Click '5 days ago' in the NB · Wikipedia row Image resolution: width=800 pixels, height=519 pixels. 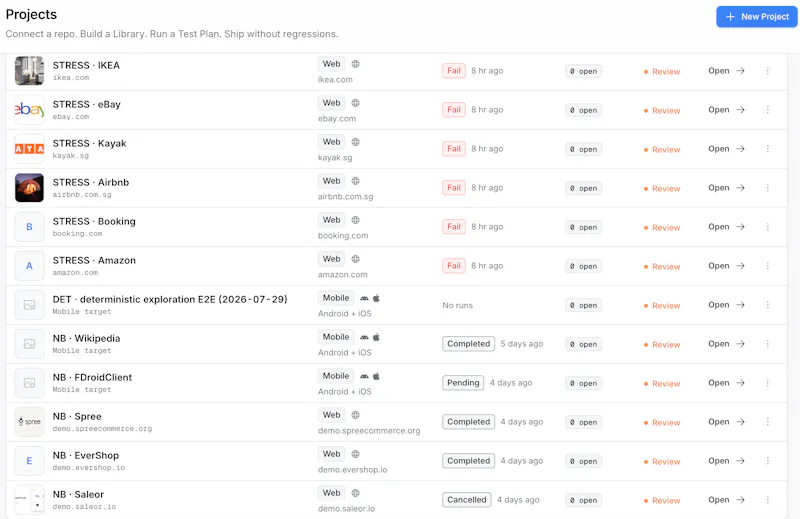(521, 344)
